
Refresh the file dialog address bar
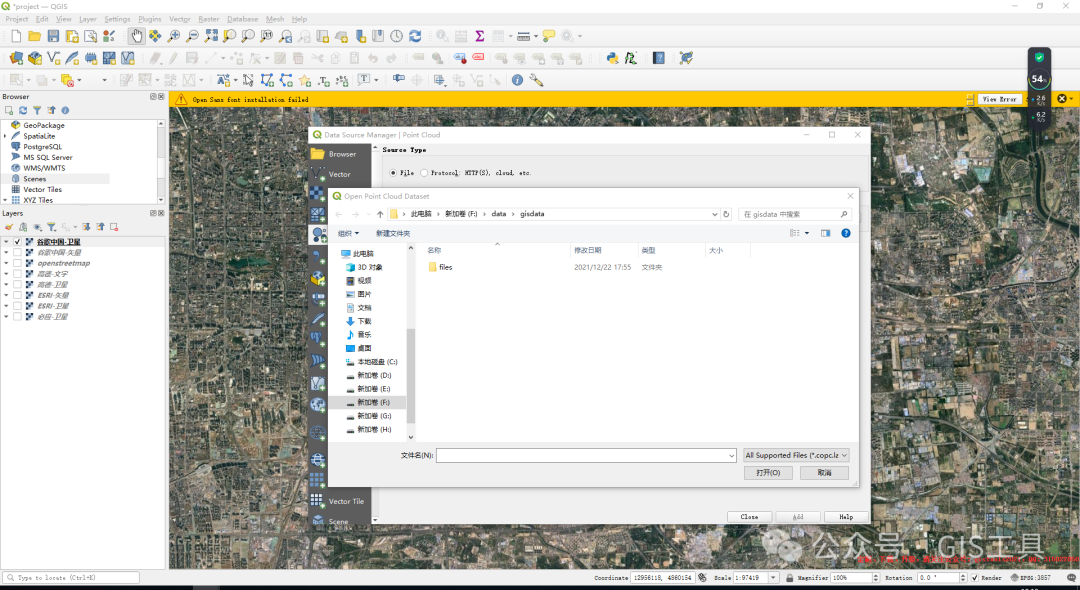click(726, 214)
